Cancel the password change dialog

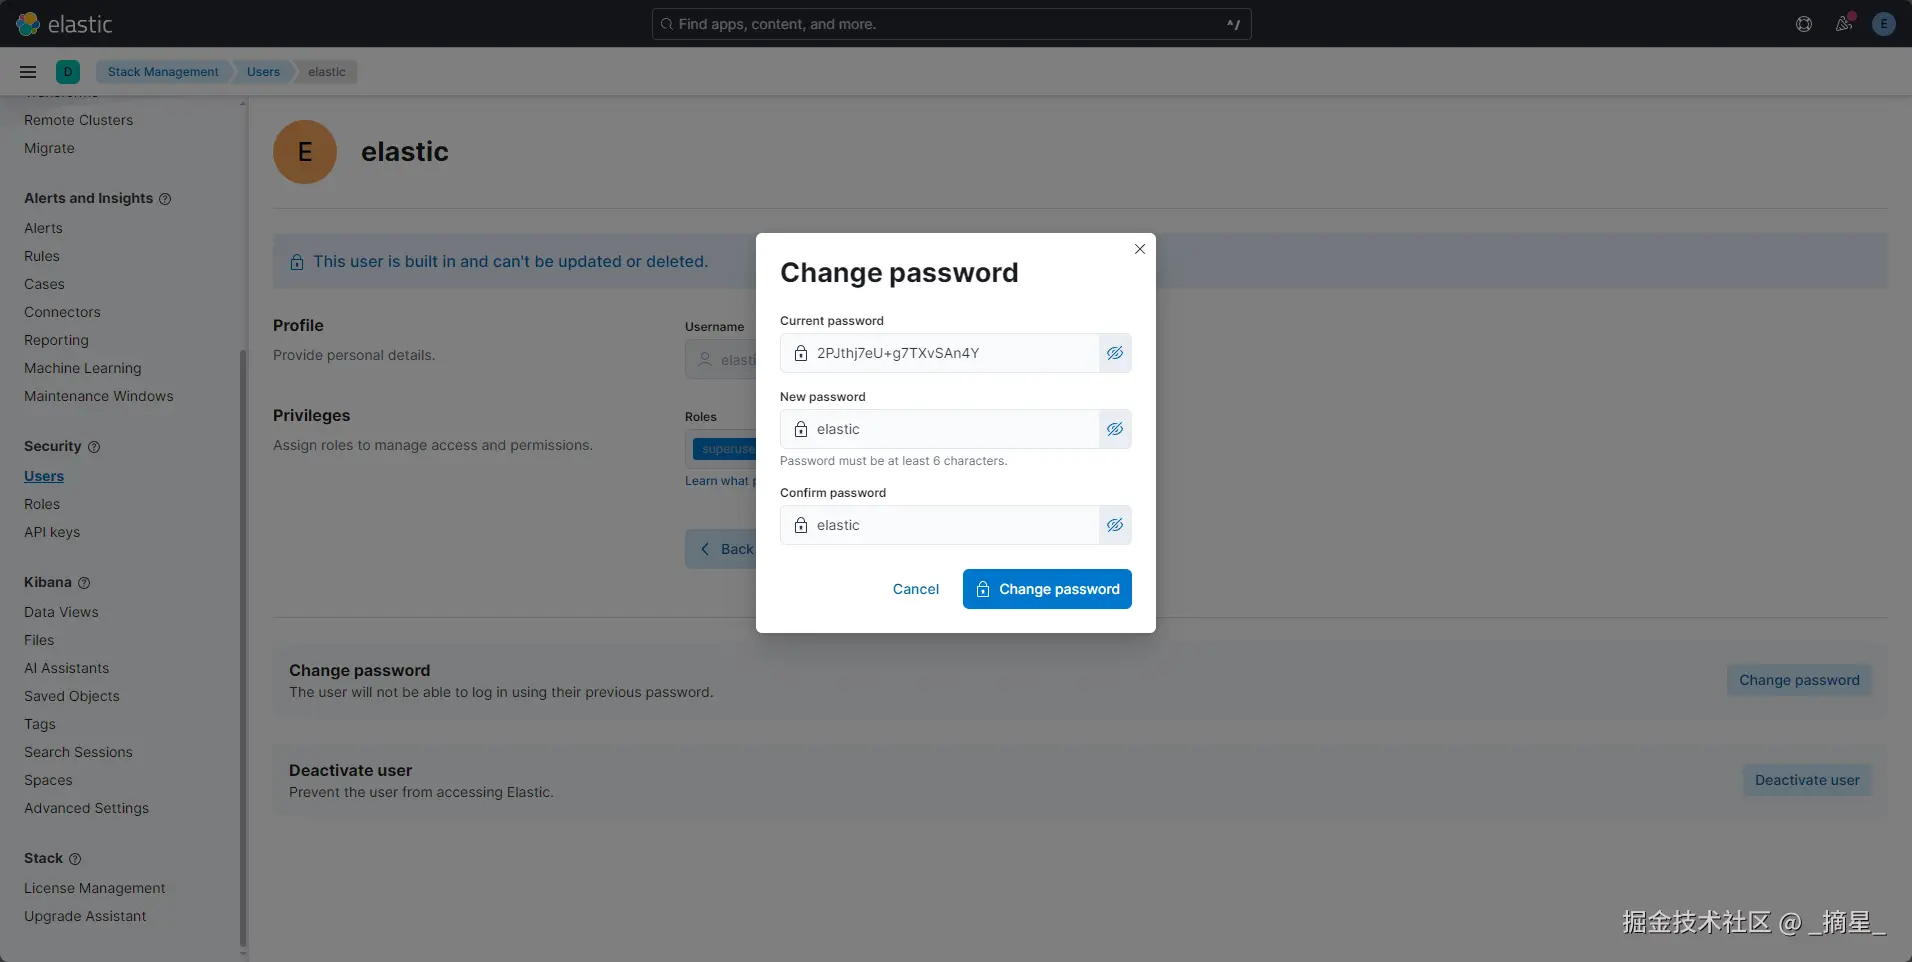[x=916, y=589]
